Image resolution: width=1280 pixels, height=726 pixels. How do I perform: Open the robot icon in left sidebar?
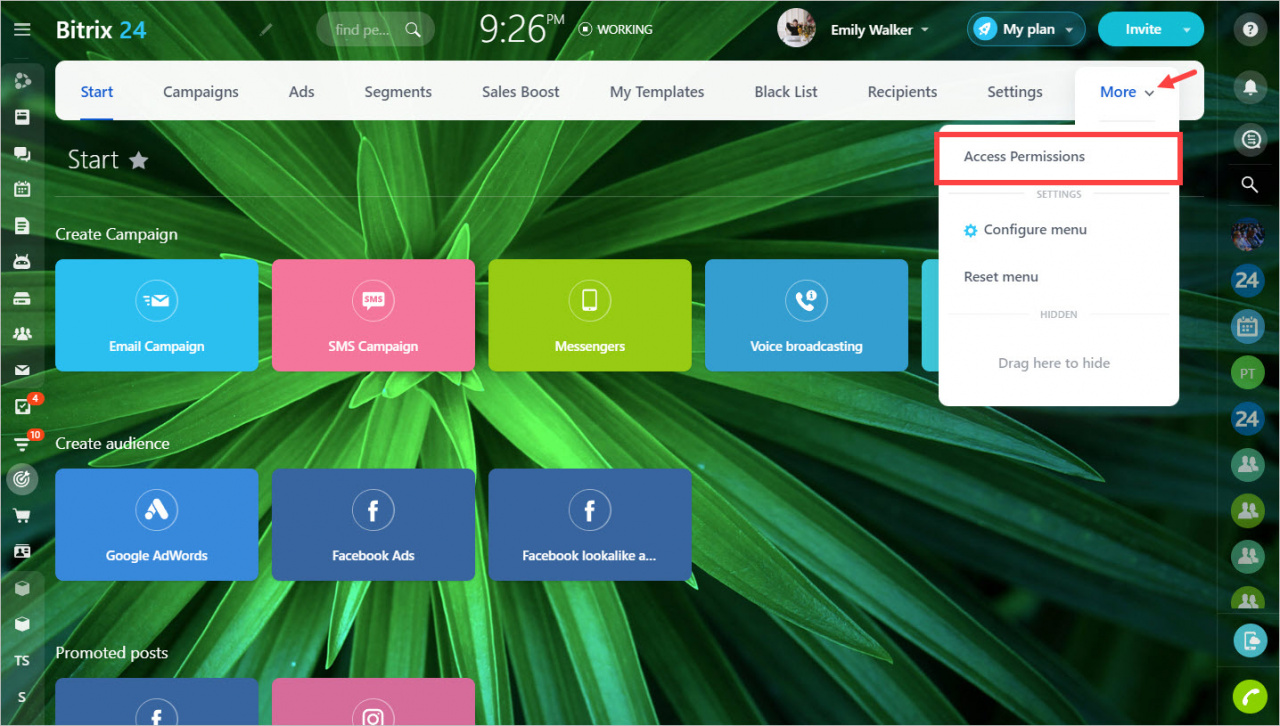(x=22, y=261)
